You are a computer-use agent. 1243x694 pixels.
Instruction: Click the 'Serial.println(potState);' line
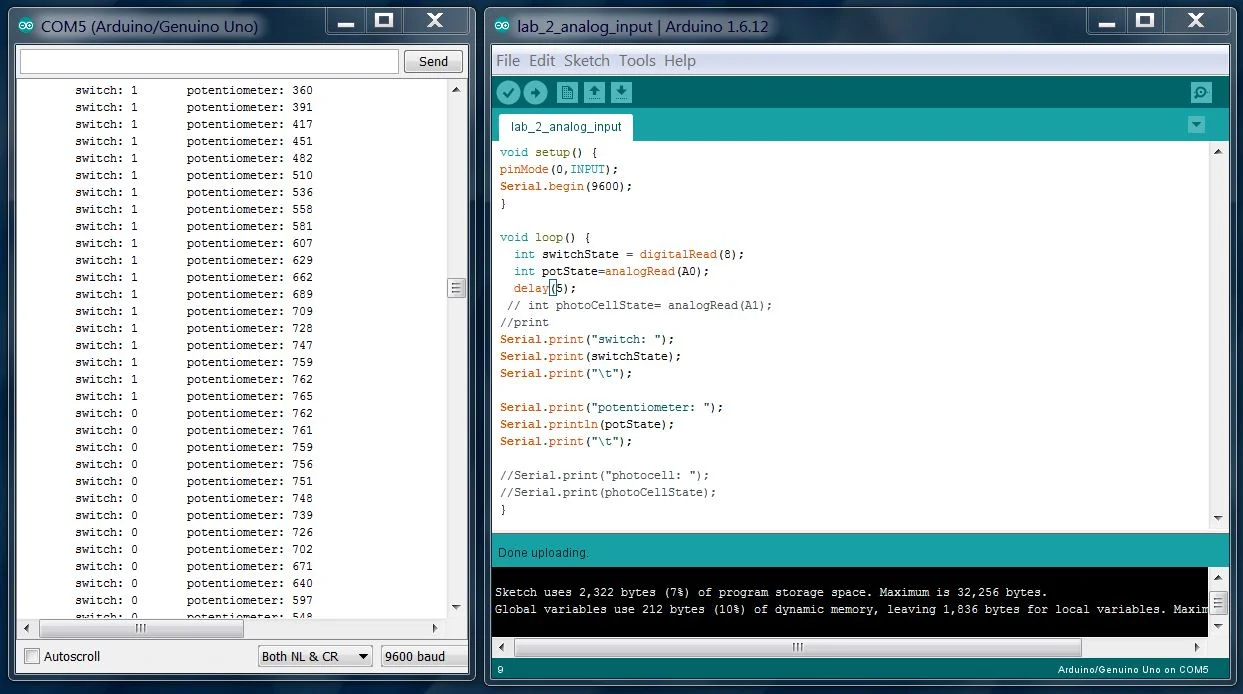[587, 424]
